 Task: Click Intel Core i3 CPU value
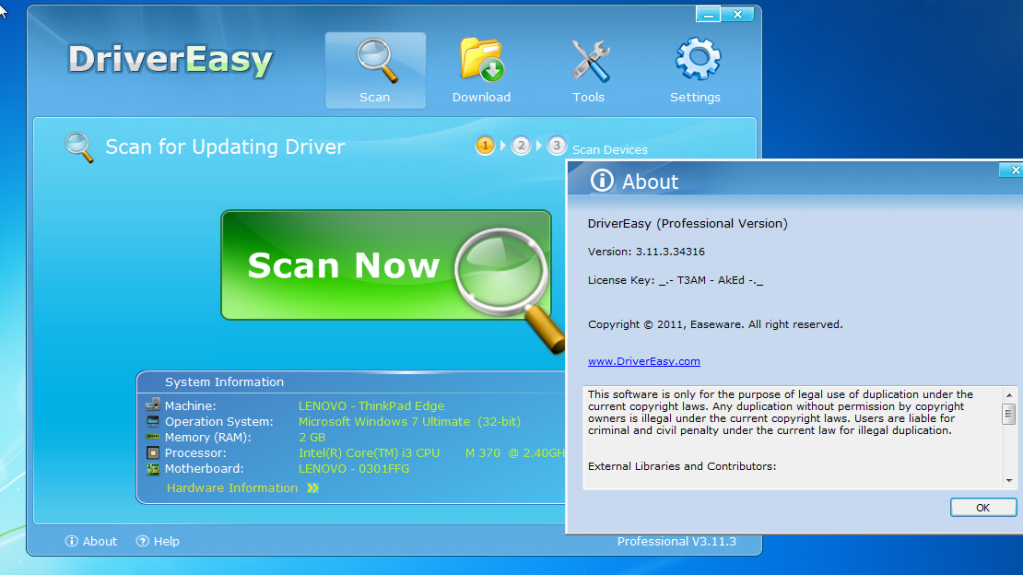[431, 453]
